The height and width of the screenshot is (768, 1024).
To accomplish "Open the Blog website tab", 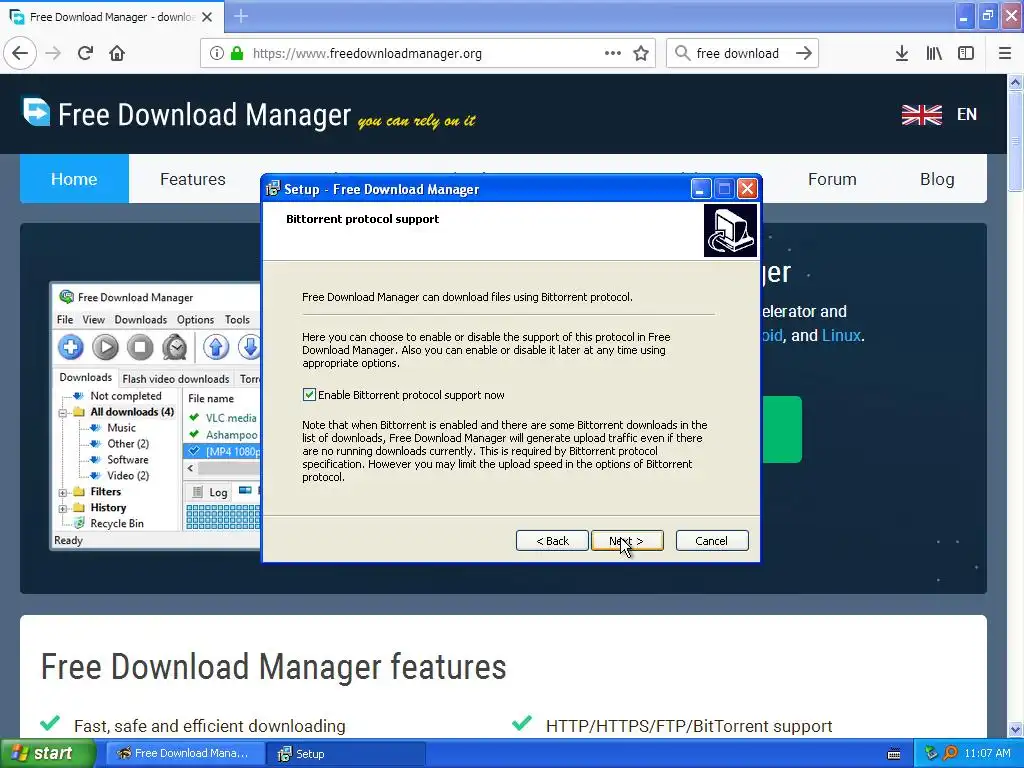I will click(x=937, y=179).
